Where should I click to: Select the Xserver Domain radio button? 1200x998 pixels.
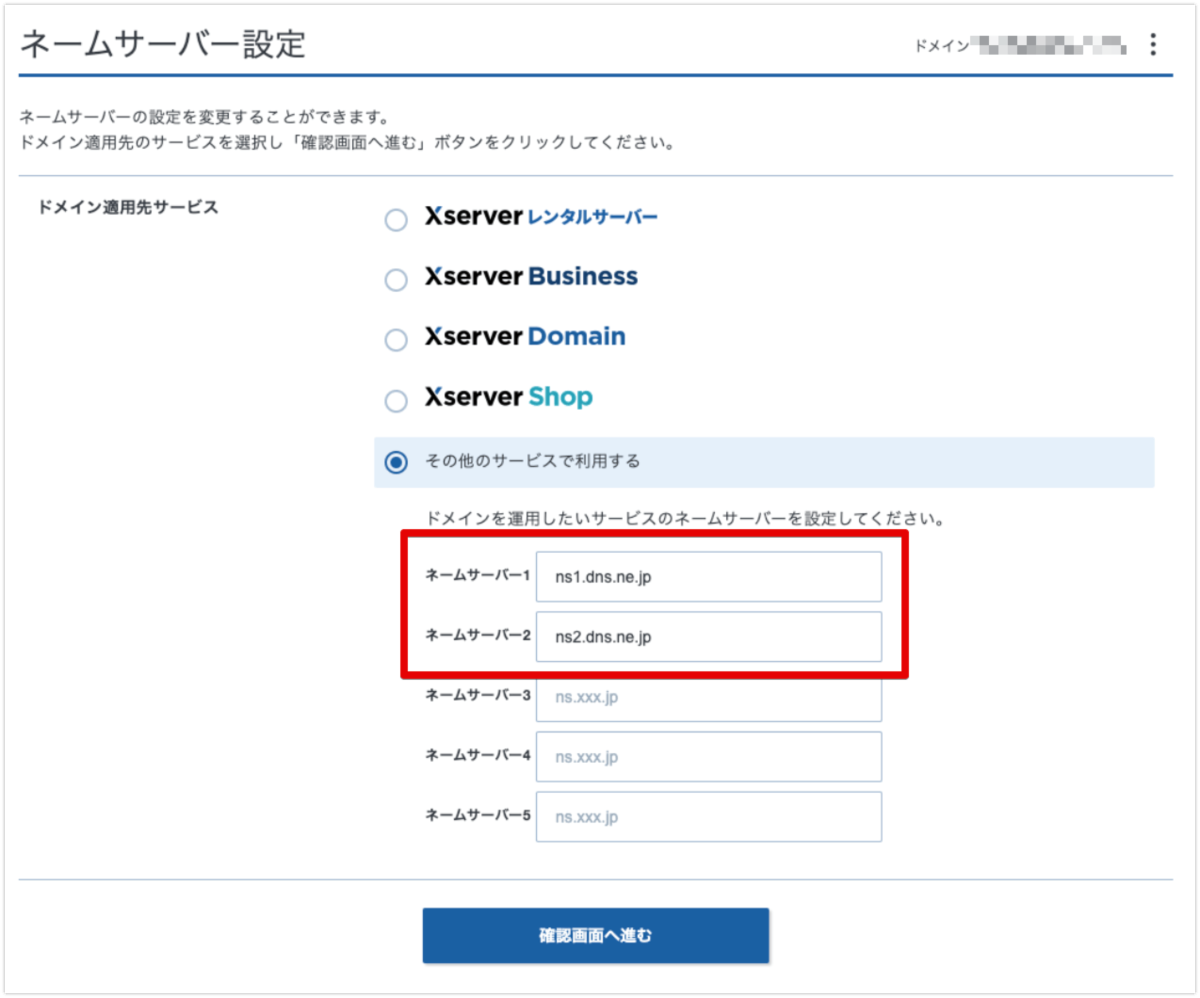(x=395, y=339)
